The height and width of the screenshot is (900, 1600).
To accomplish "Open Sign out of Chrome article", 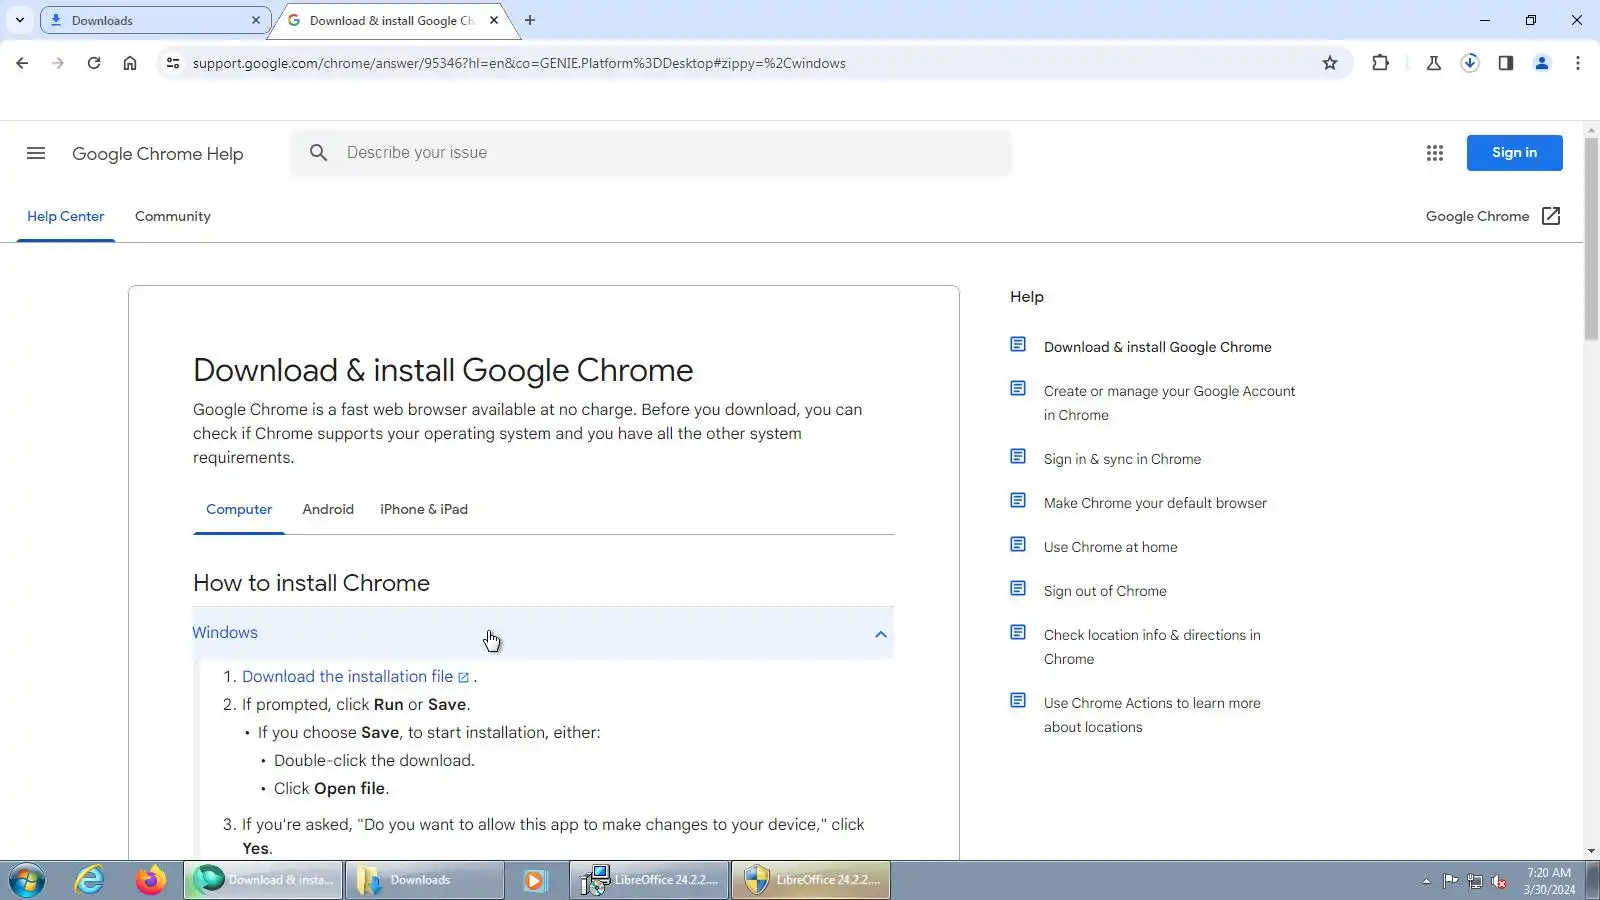I will (1105, 591).
